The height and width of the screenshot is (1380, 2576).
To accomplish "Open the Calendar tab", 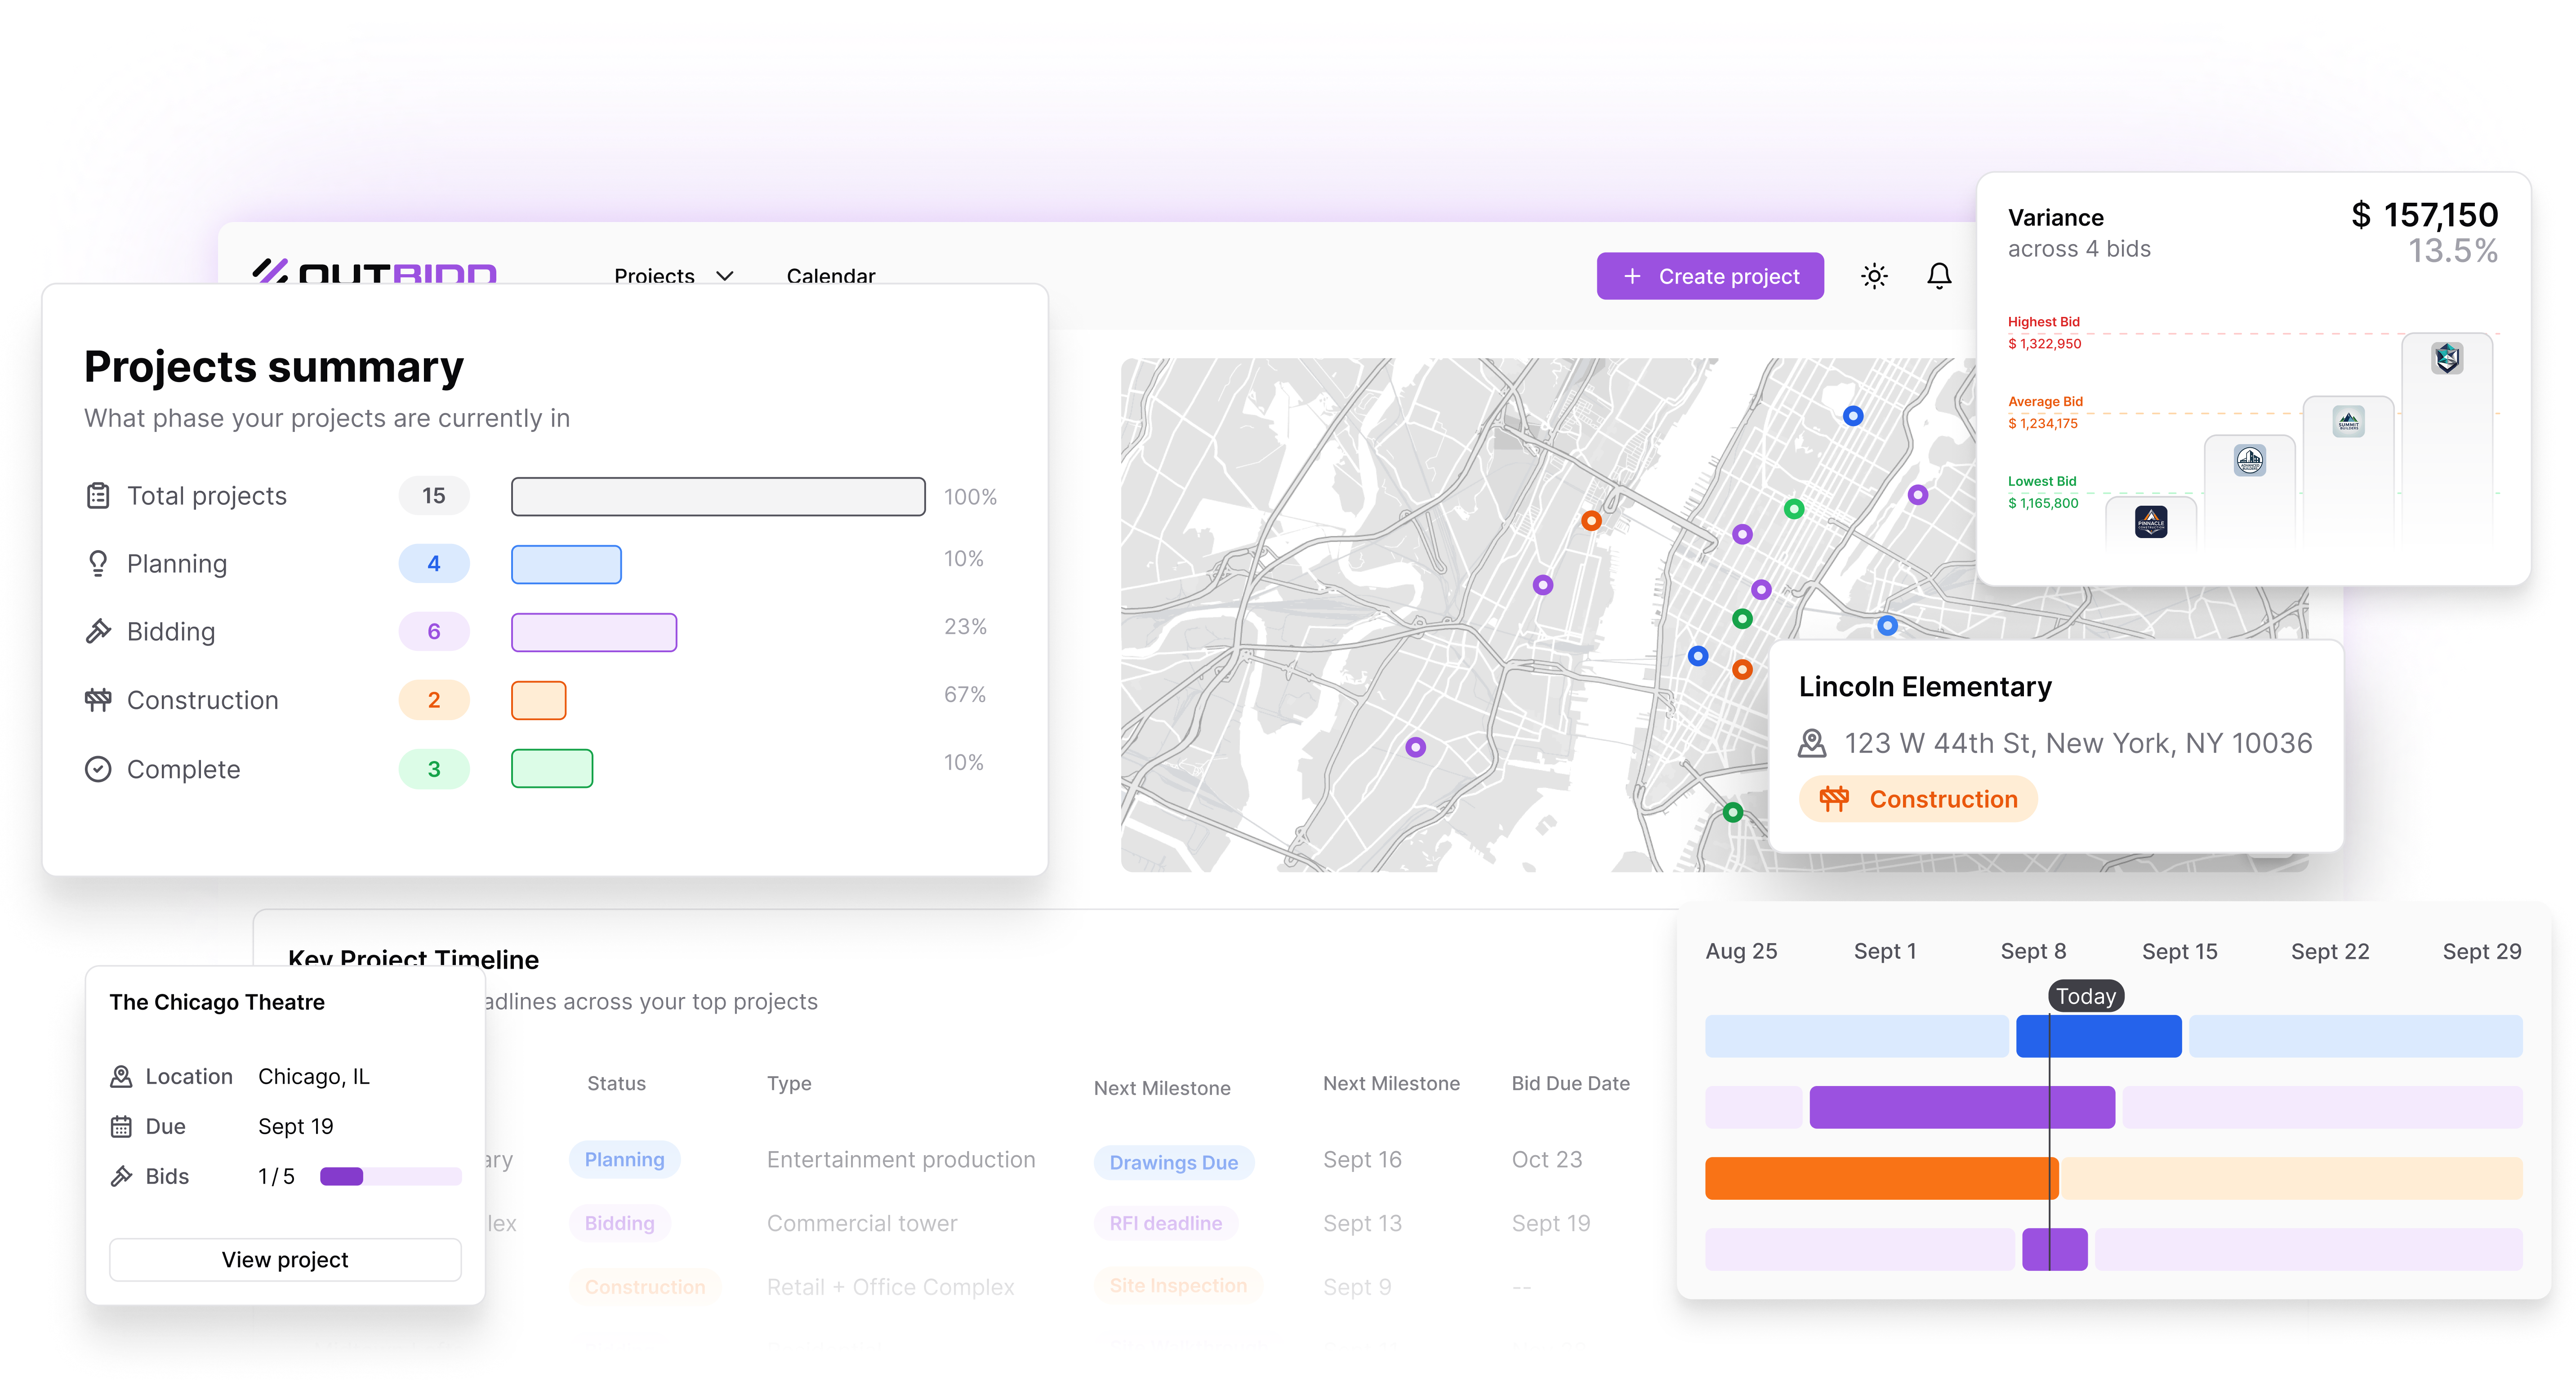I will pyautogui.click(x=830, y=276).
